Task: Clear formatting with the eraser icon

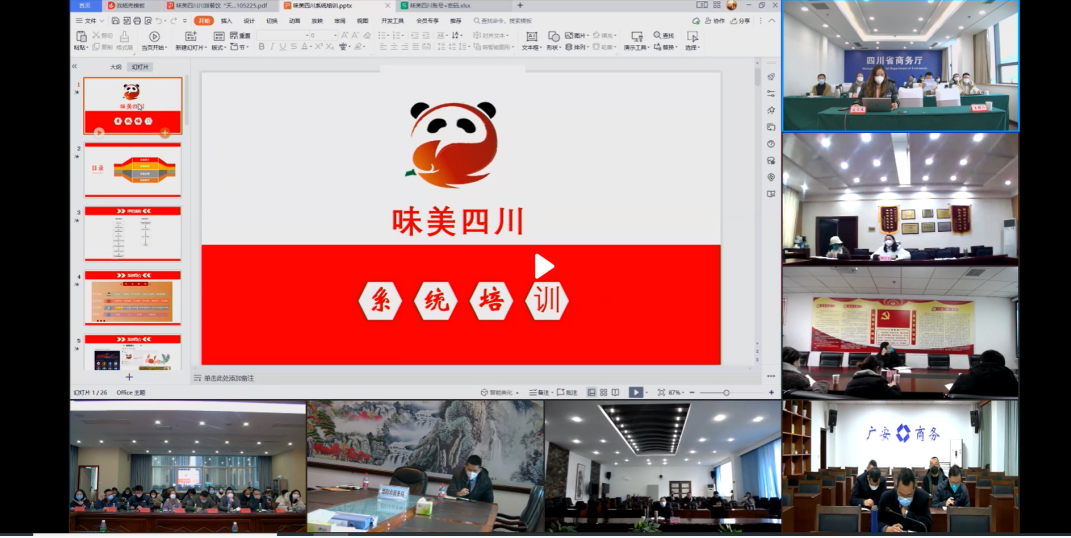Action: click(x=367, y=36)
